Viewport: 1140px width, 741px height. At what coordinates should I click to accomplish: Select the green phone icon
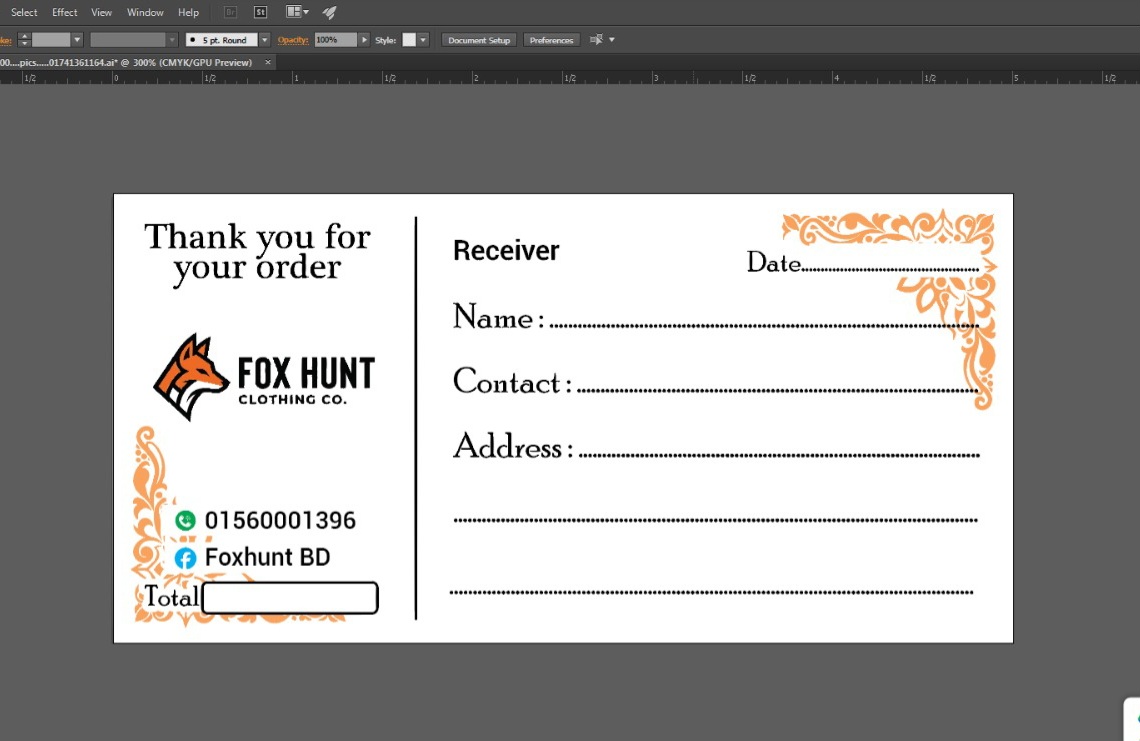click(185, 520)
